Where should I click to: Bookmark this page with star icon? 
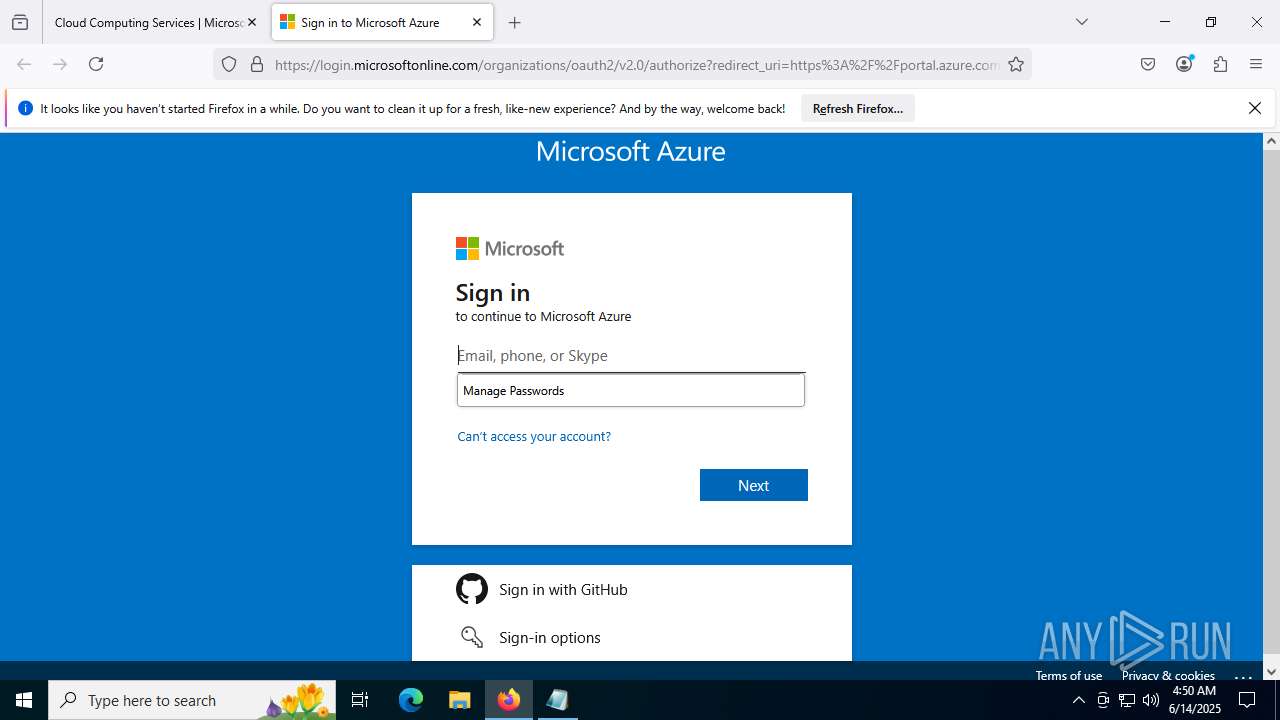click(x=1016, y=64)
